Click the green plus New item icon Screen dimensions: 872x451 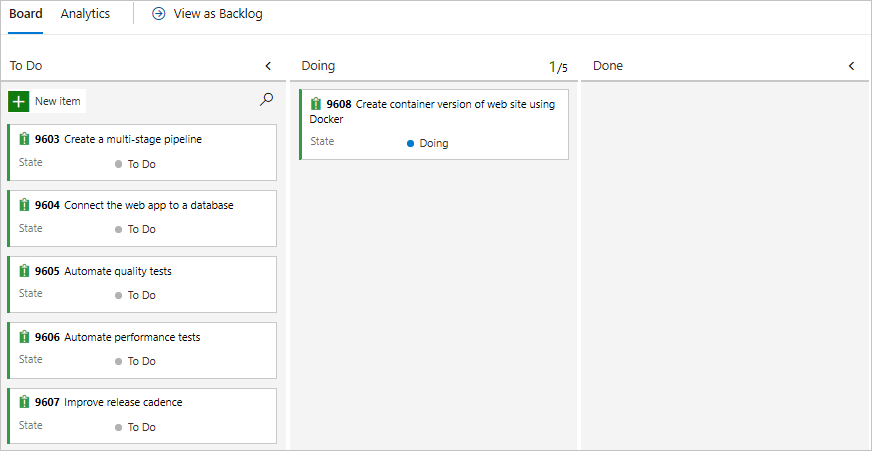pyautogui.click(x=19, y=101)
